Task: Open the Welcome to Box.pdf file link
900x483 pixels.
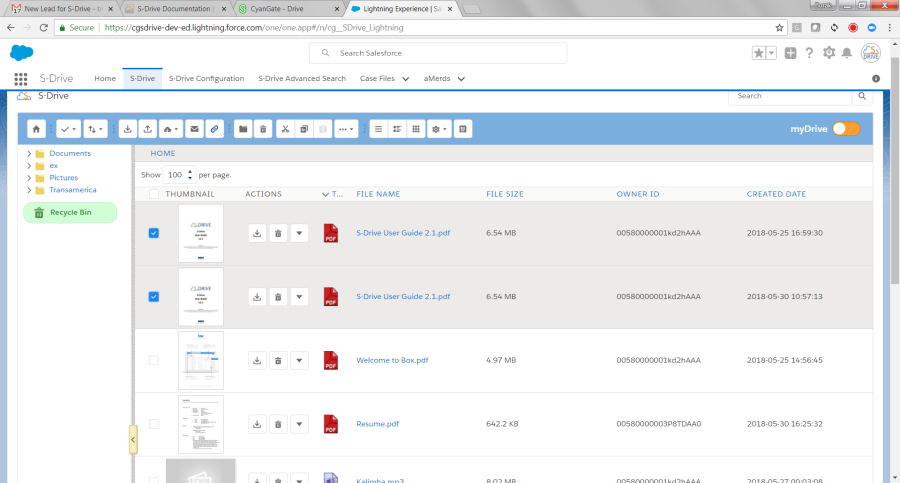Action: pos(392,360)
